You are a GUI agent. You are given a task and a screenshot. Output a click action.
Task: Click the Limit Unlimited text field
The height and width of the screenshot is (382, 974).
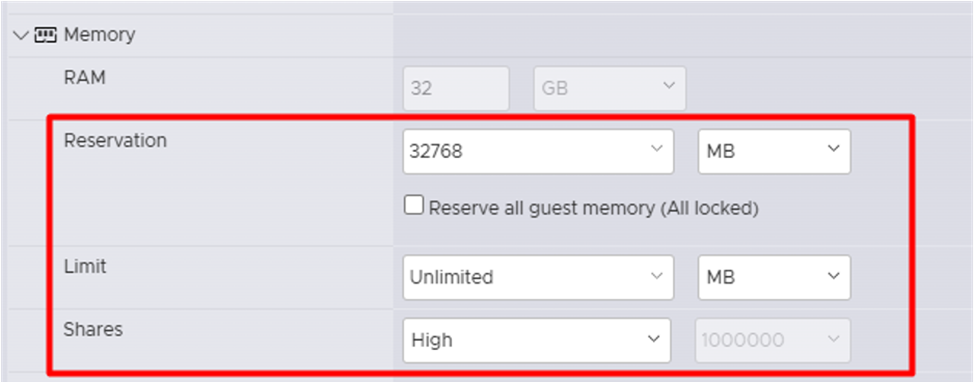click(538, 277)
